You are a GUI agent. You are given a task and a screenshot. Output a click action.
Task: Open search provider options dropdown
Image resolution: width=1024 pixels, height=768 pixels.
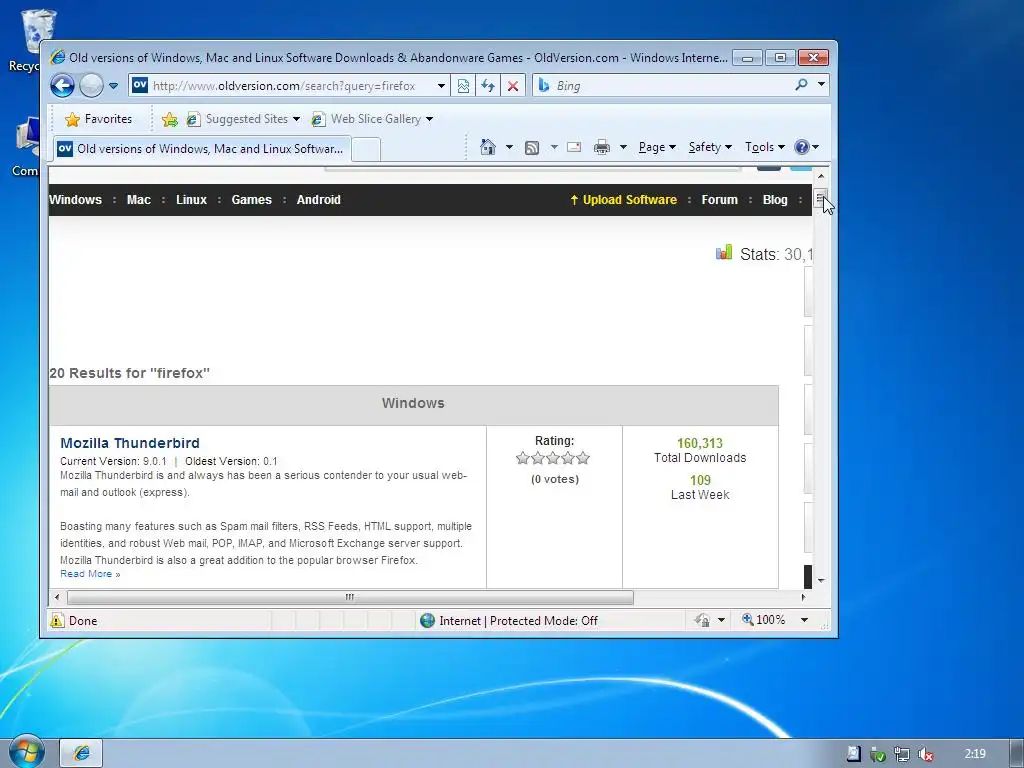(x=822, y=84)
